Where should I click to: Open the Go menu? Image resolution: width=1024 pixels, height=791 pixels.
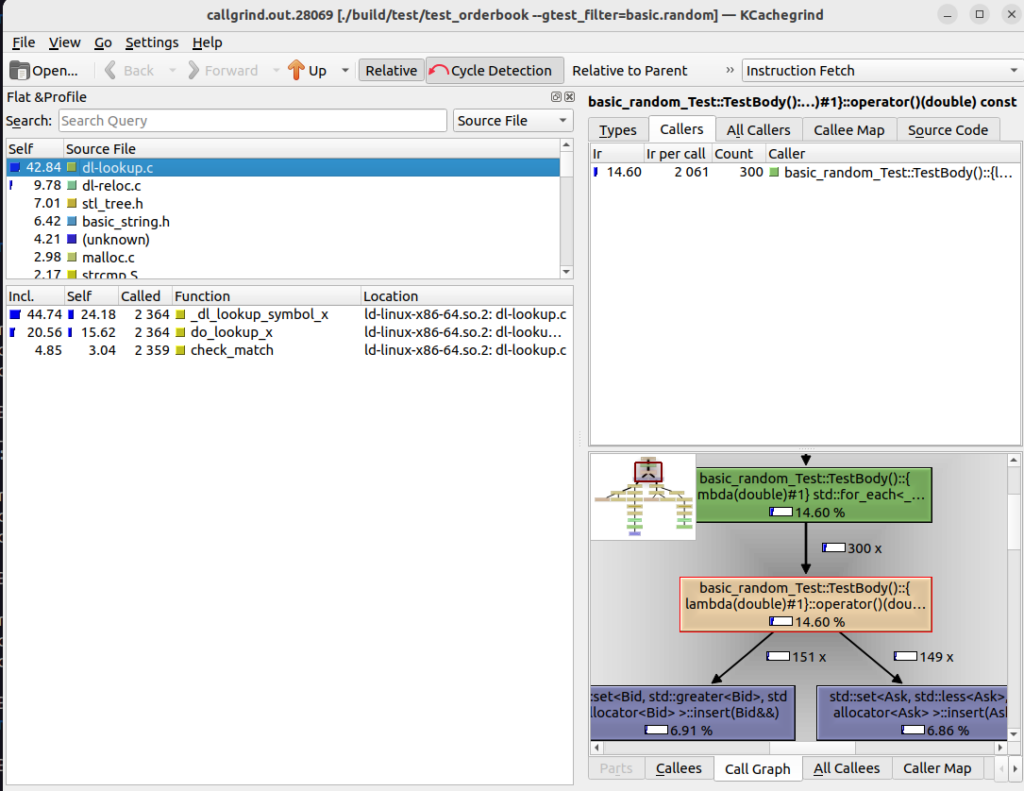103,42
